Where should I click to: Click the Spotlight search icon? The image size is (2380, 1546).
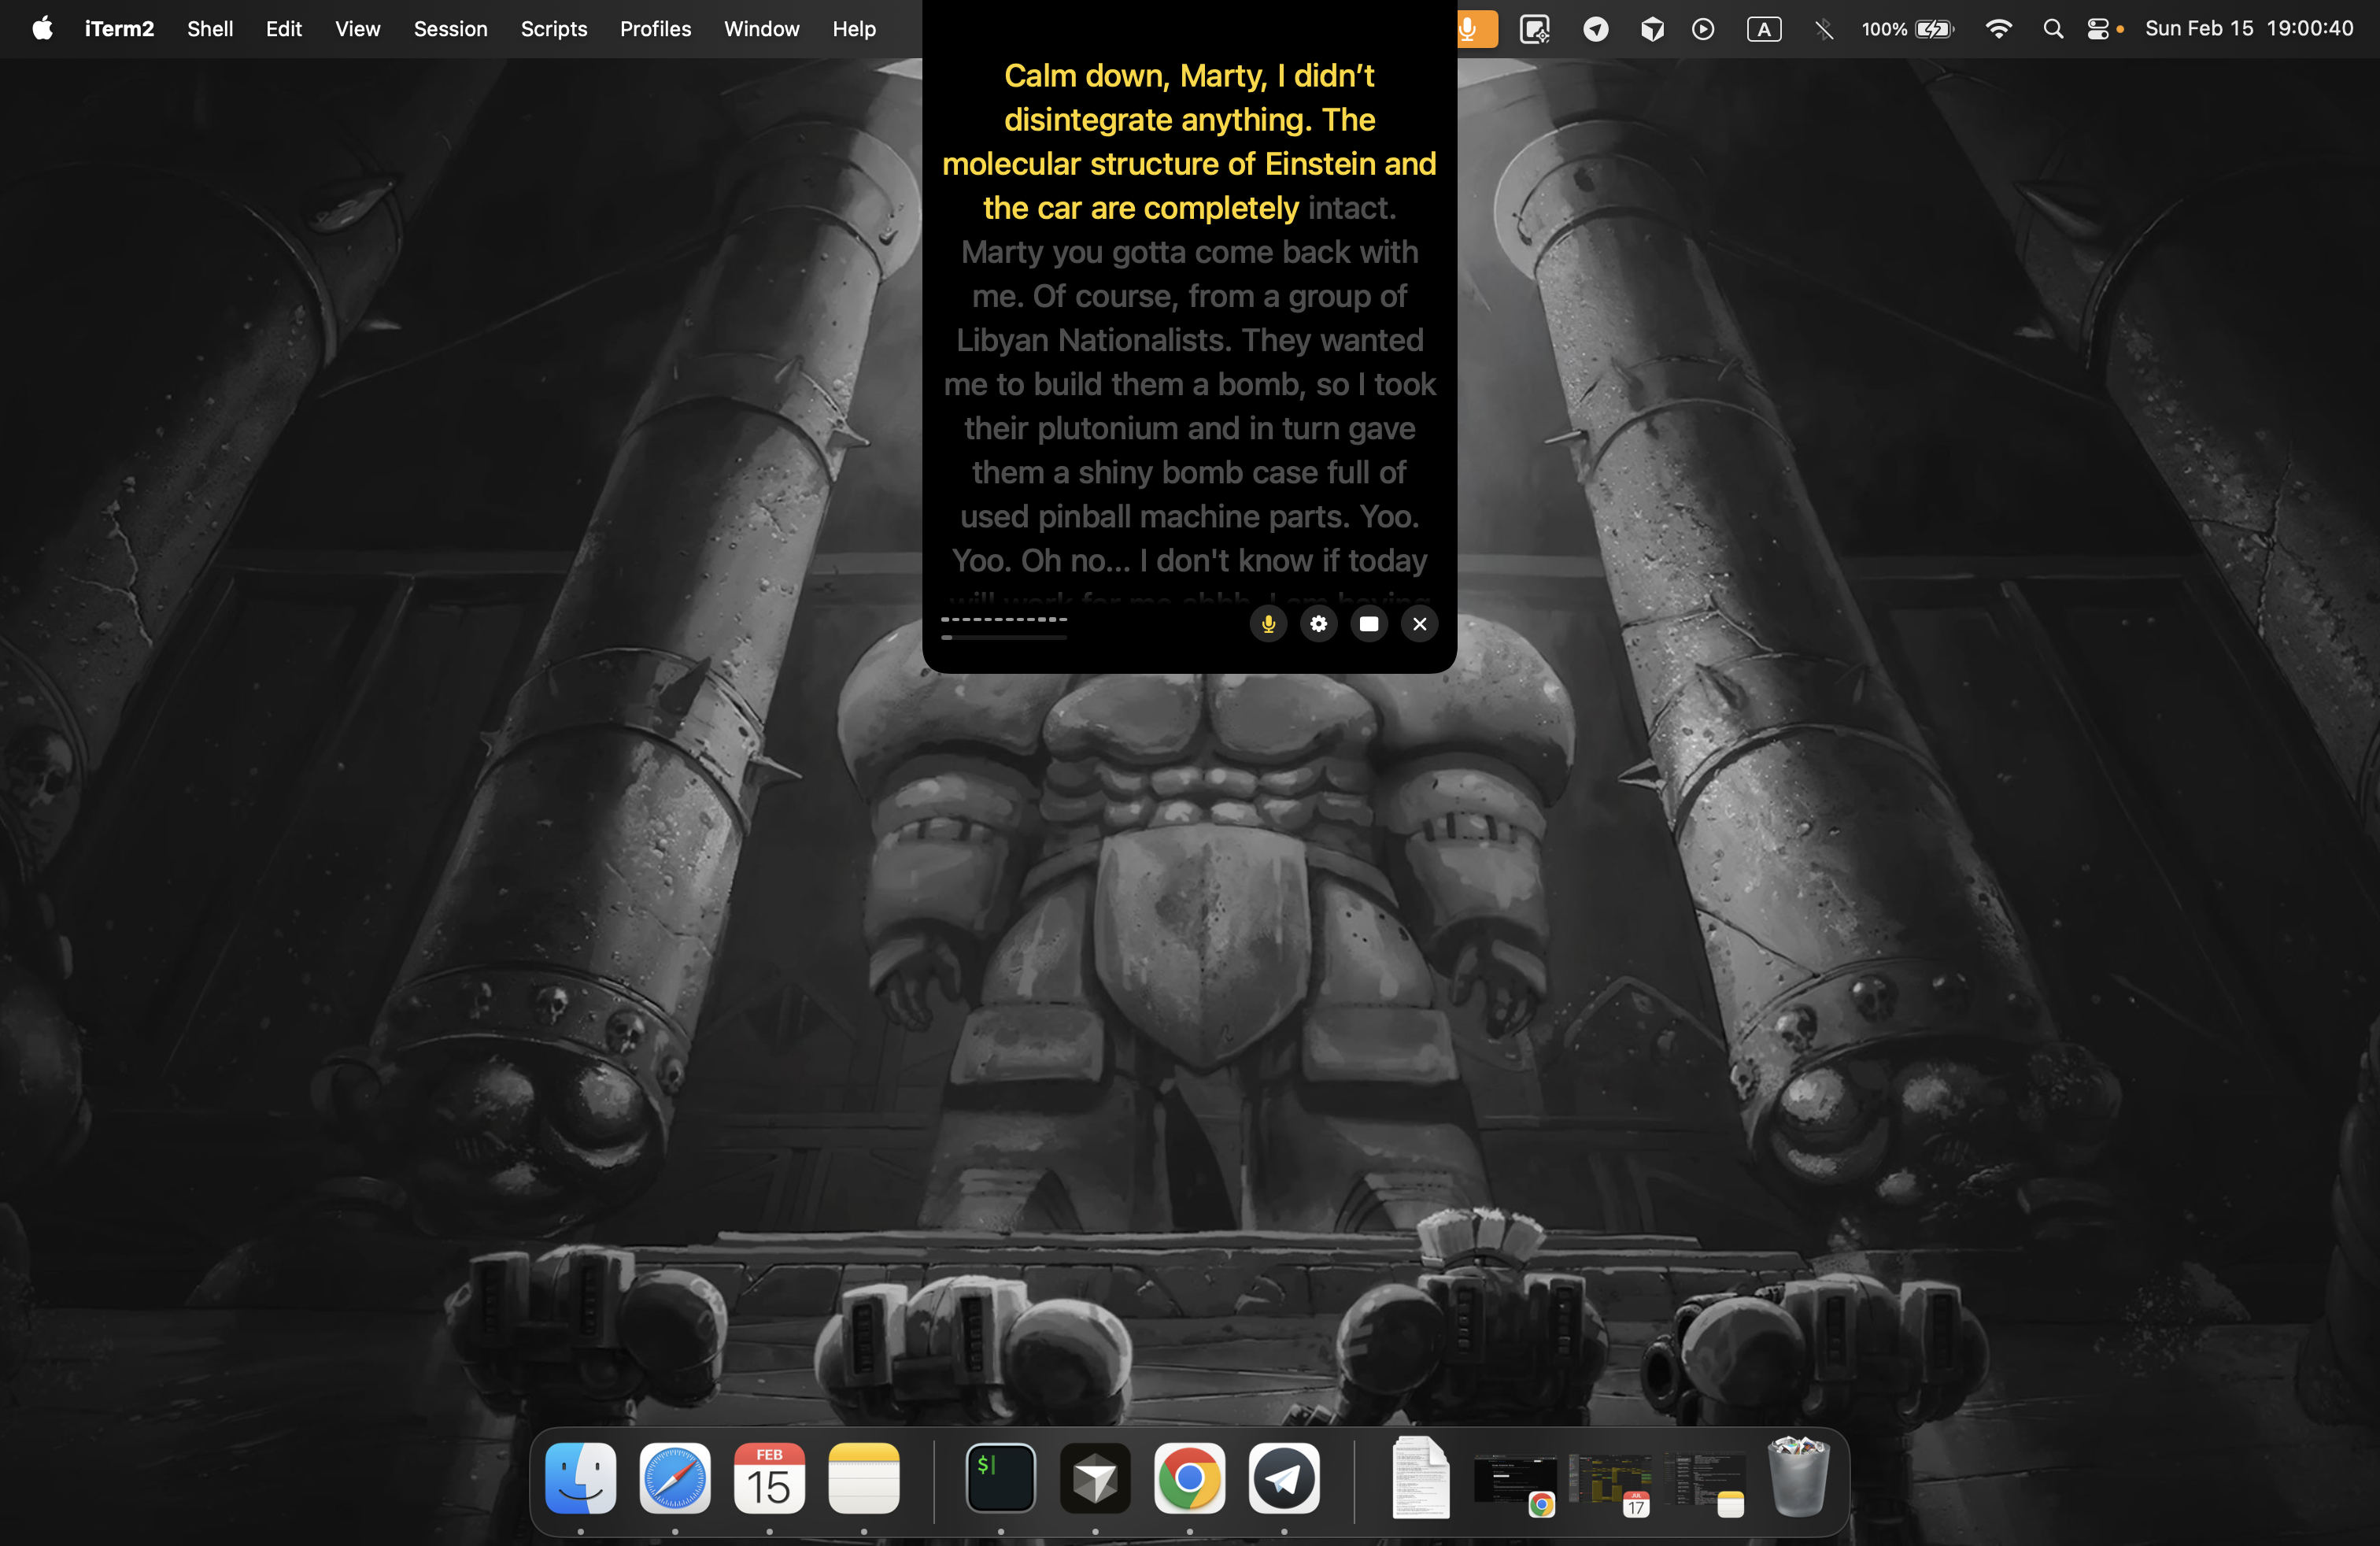2052,29
